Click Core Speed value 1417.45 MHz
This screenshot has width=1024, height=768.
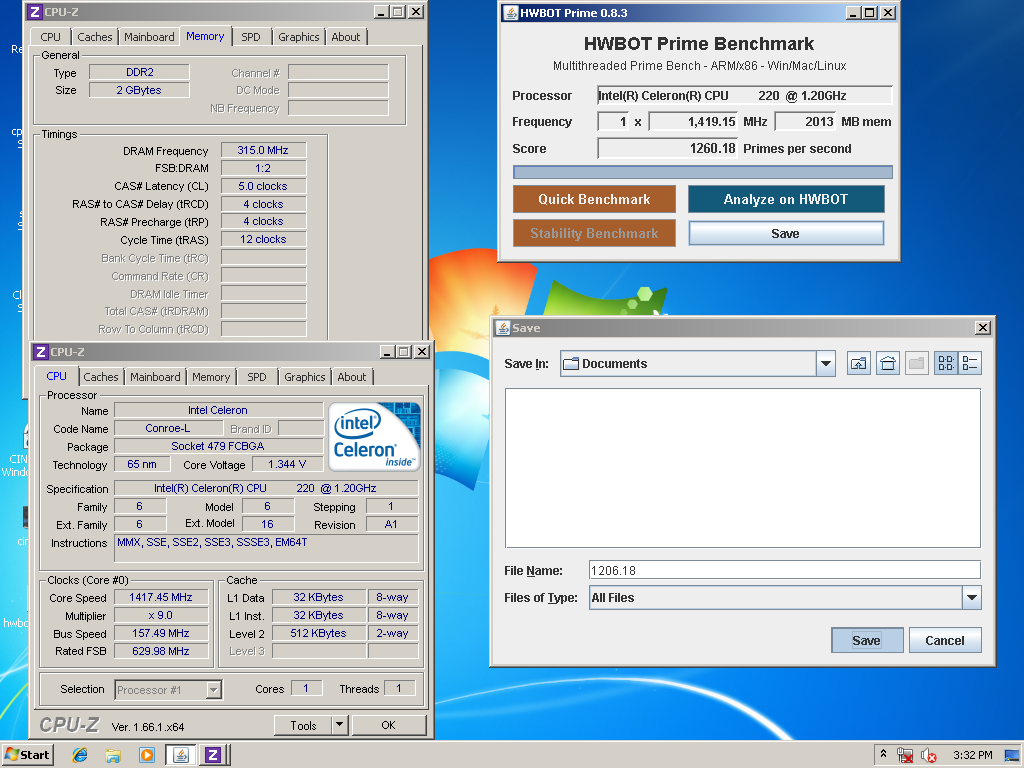click(161, 597)
